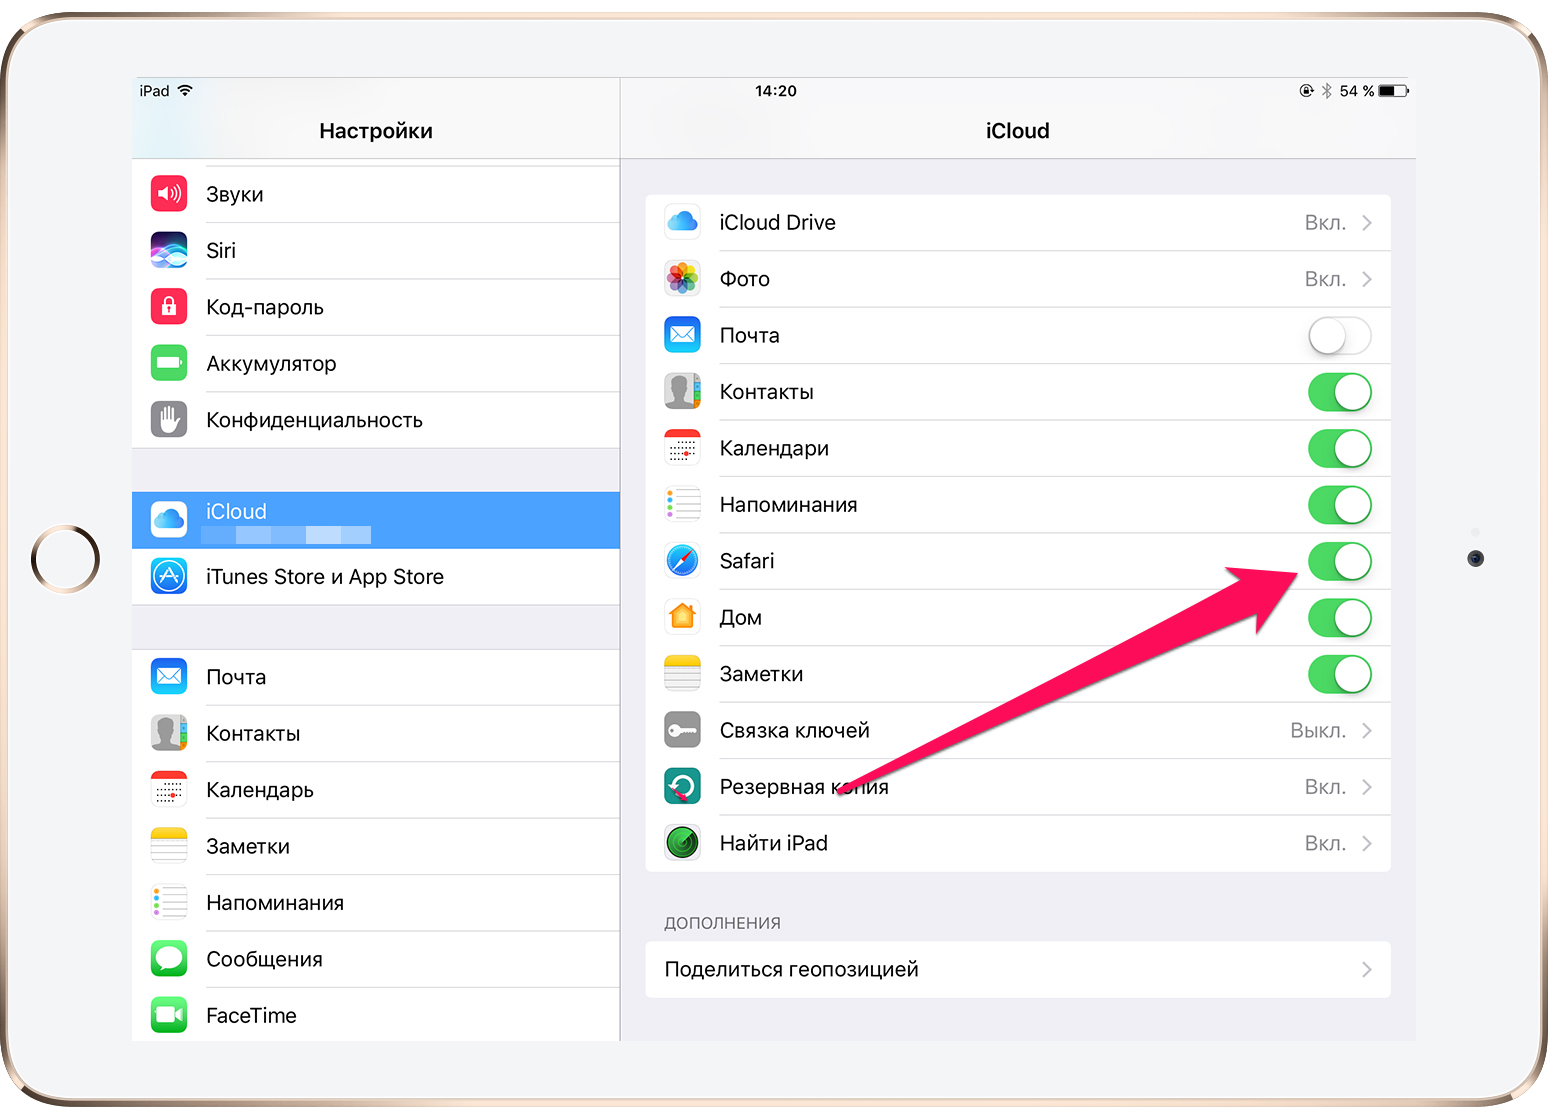Image resolution: width=1548 pixels, height=1120 pixels.
Task: Tap the Mail envelope icon in sidebar
Action: (x=169, y=677)
